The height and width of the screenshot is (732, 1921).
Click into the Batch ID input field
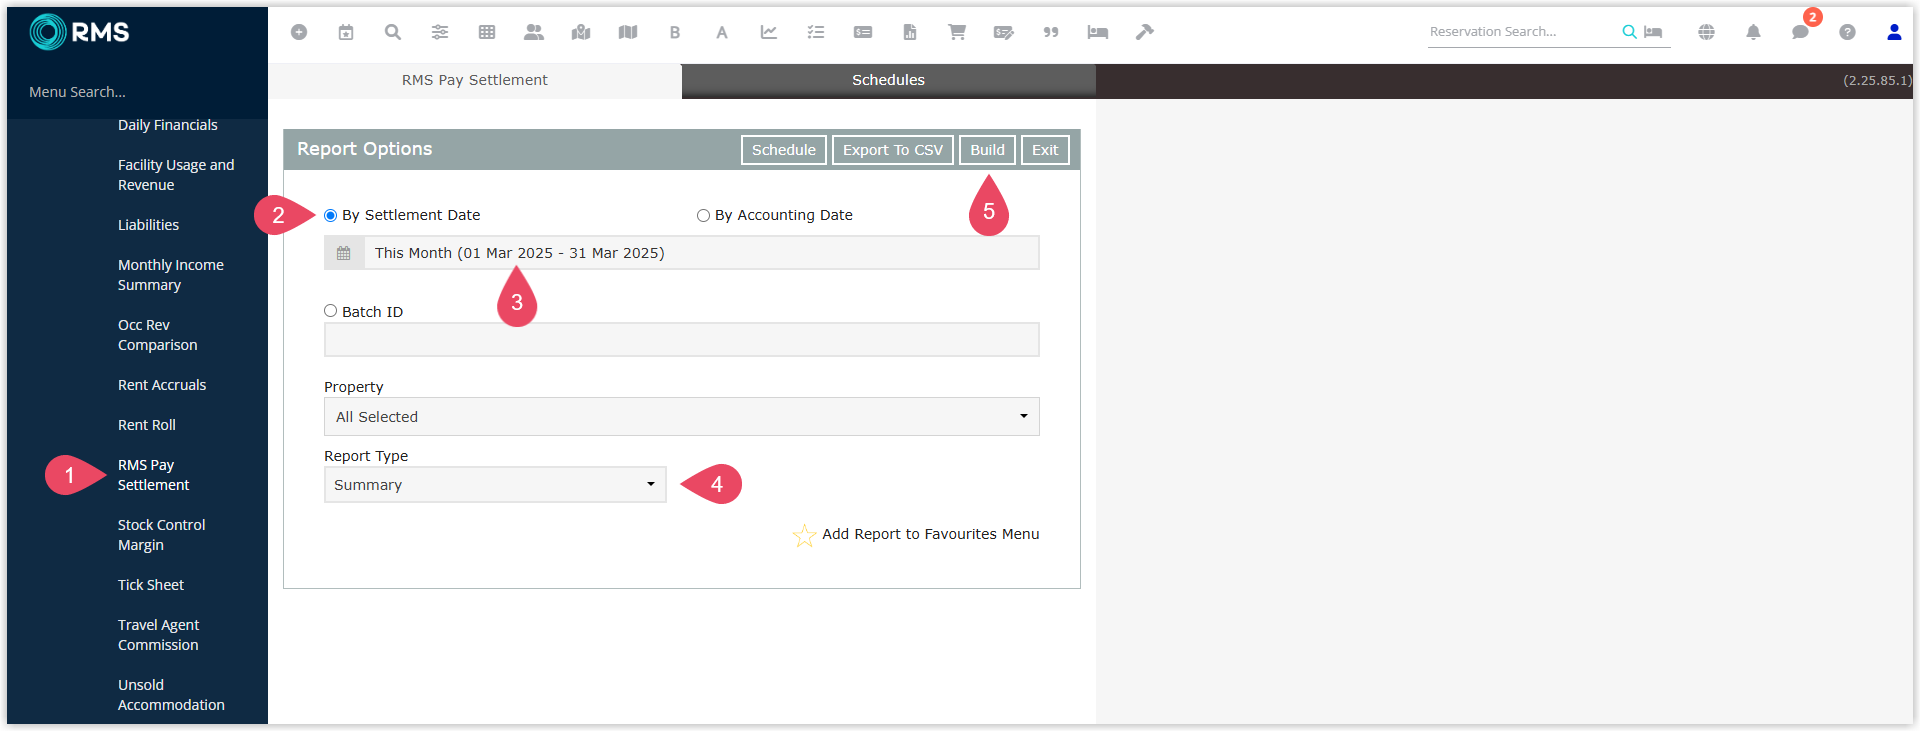[682, 340]
